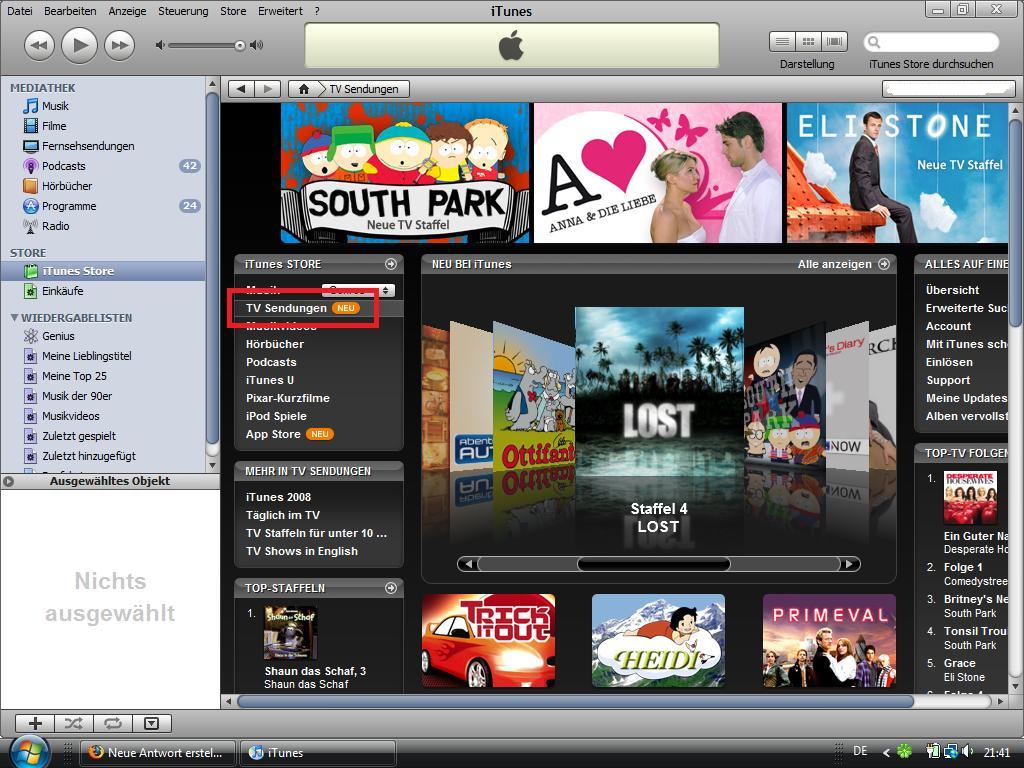
Task: Click the play button
Action: 80,45
